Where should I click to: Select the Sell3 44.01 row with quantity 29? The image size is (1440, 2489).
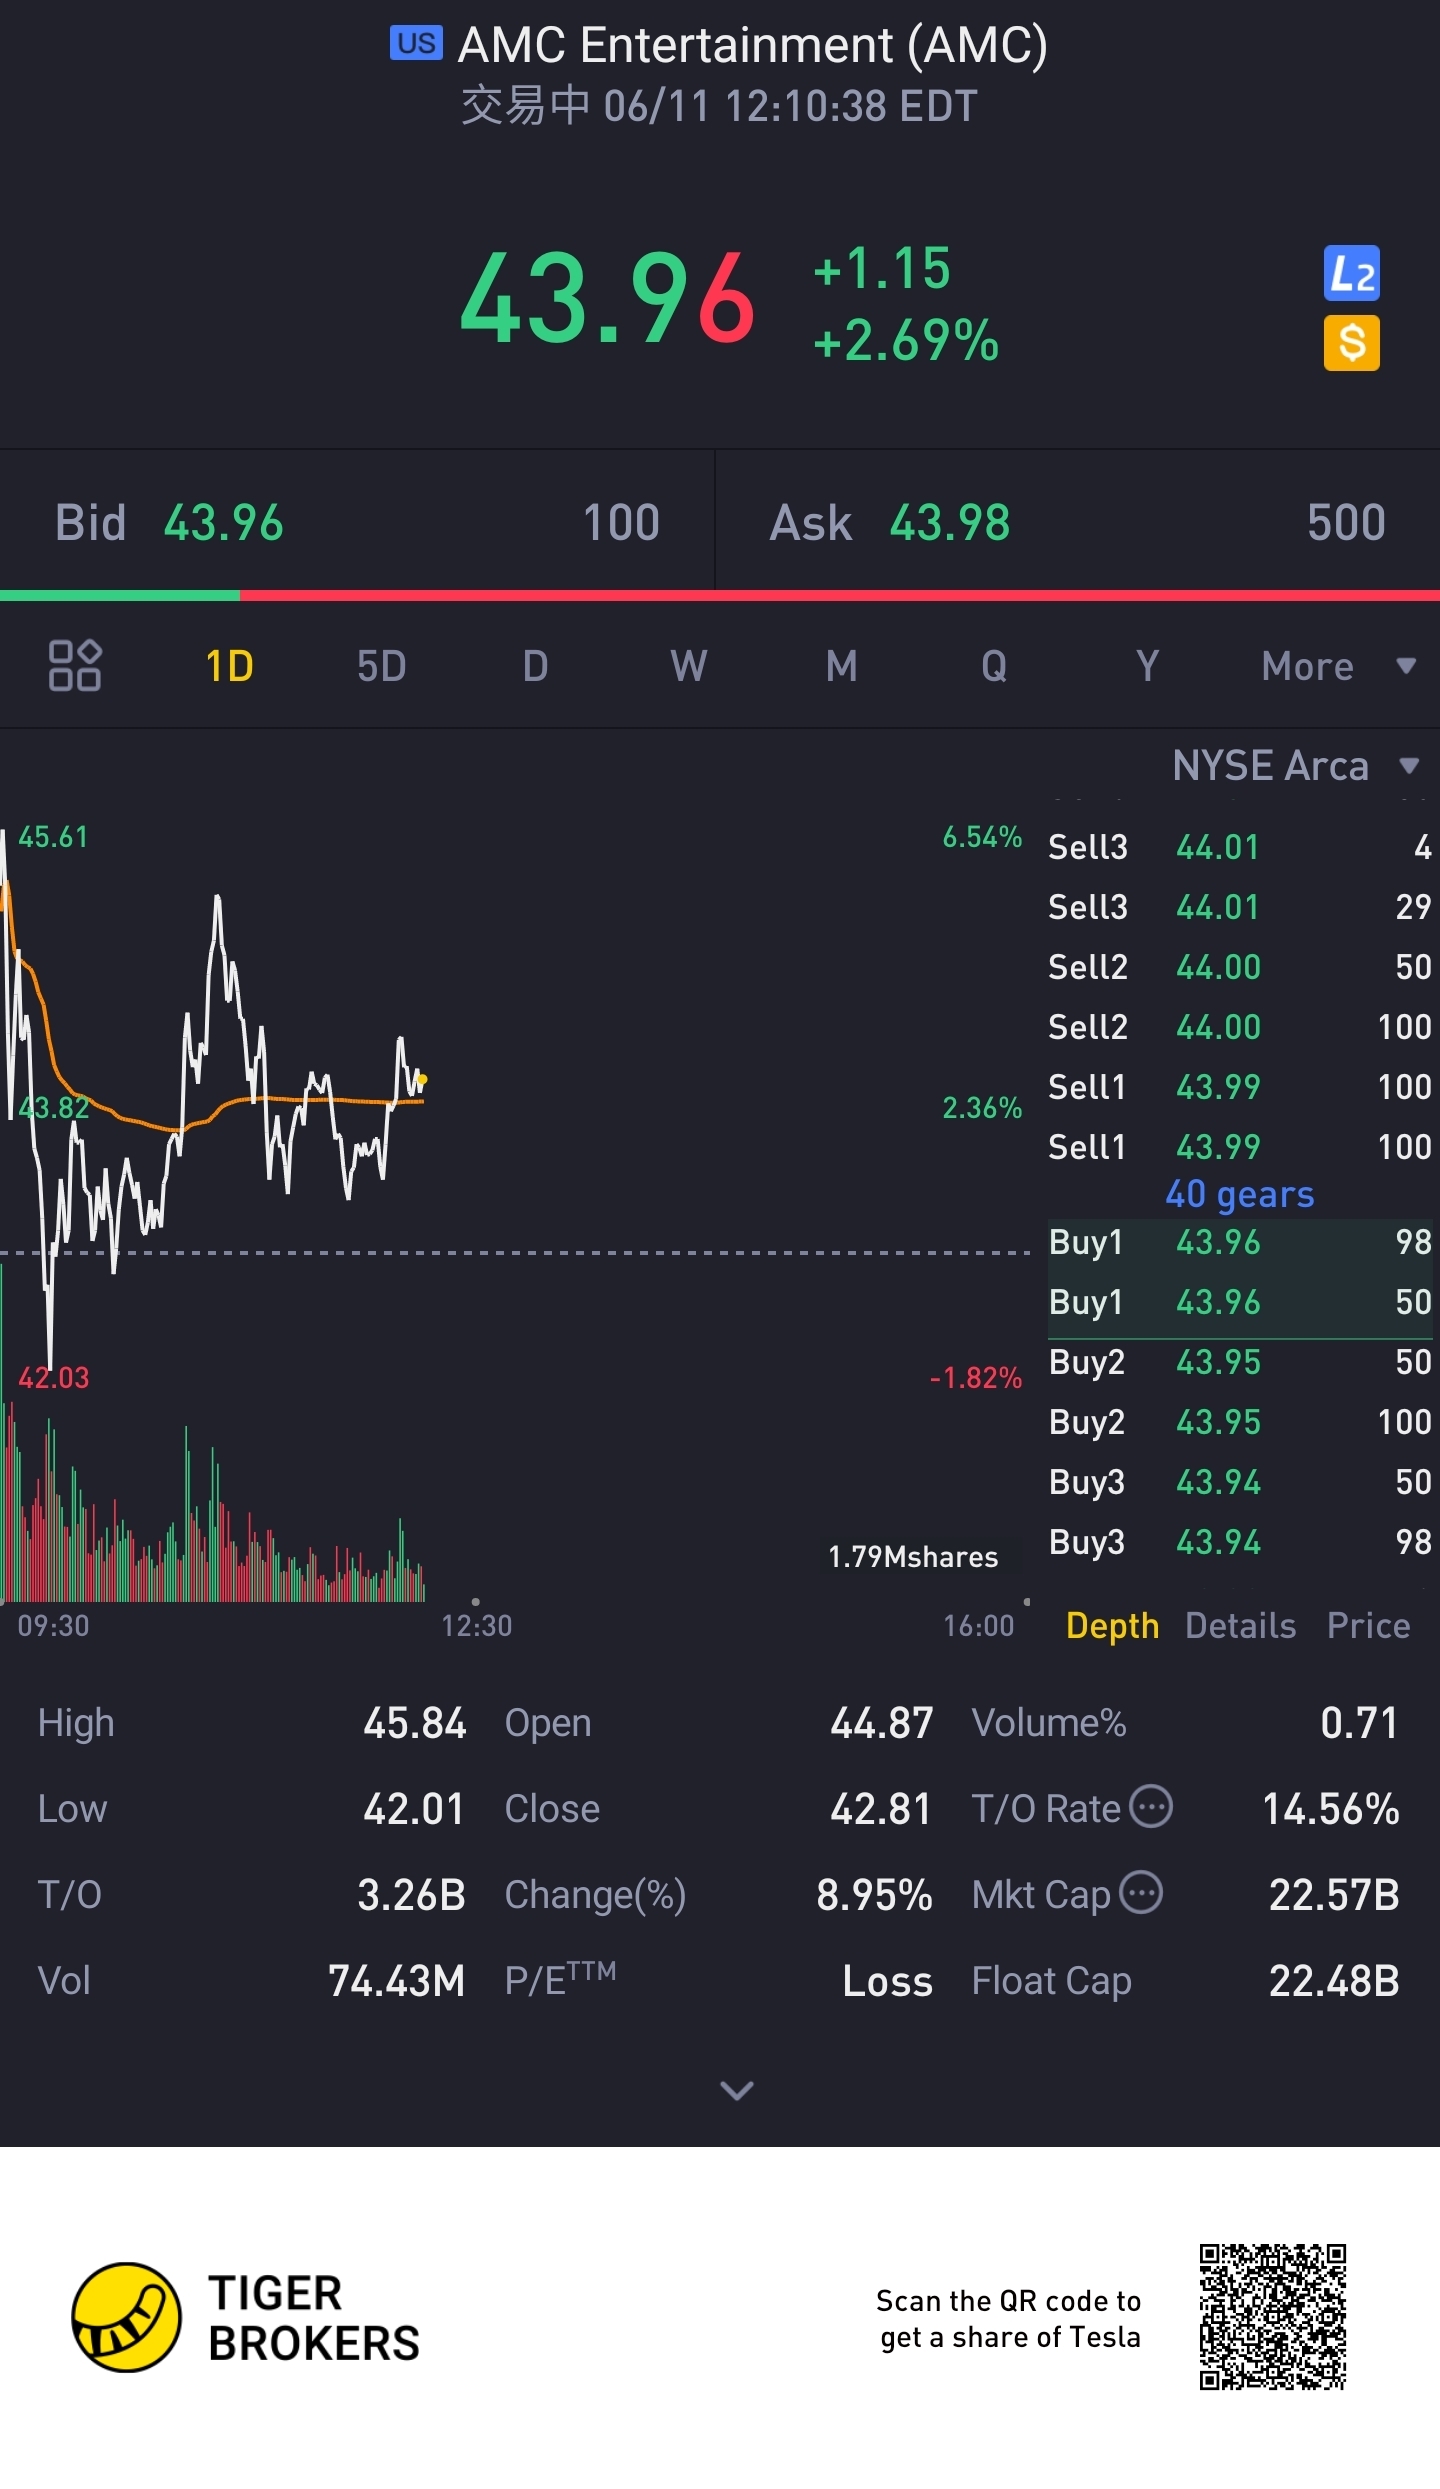point(1240,907)
